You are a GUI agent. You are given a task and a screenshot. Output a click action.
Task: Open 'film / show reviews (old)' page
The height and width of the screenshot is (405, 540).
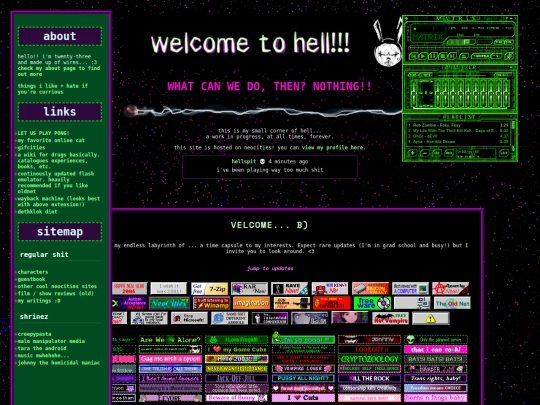tap(55, 293)
